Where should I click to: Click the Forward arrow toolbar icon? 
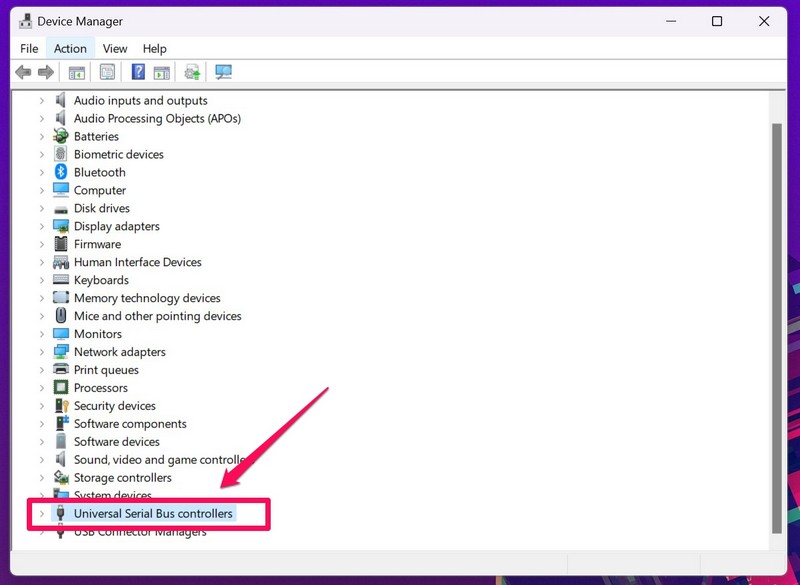coord(46,72)
